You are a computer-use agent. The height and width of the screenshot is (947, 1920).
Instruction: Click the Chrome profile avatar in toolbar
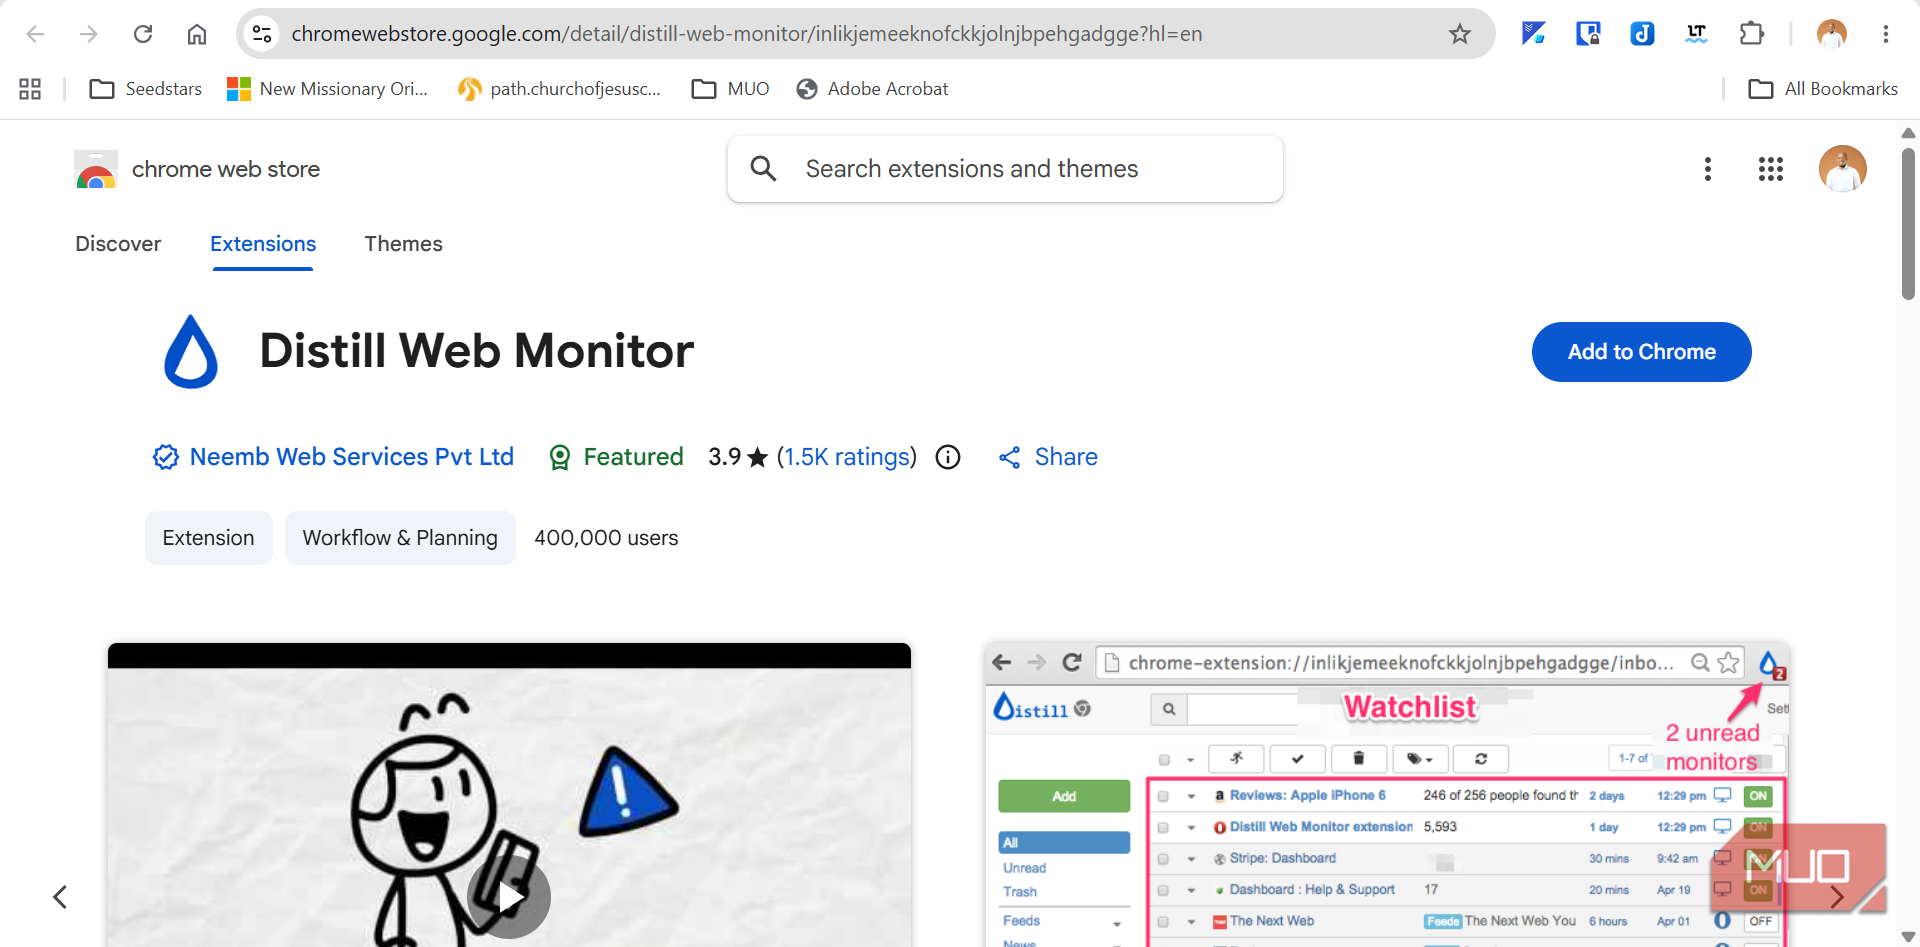[x=1832, y=34]
